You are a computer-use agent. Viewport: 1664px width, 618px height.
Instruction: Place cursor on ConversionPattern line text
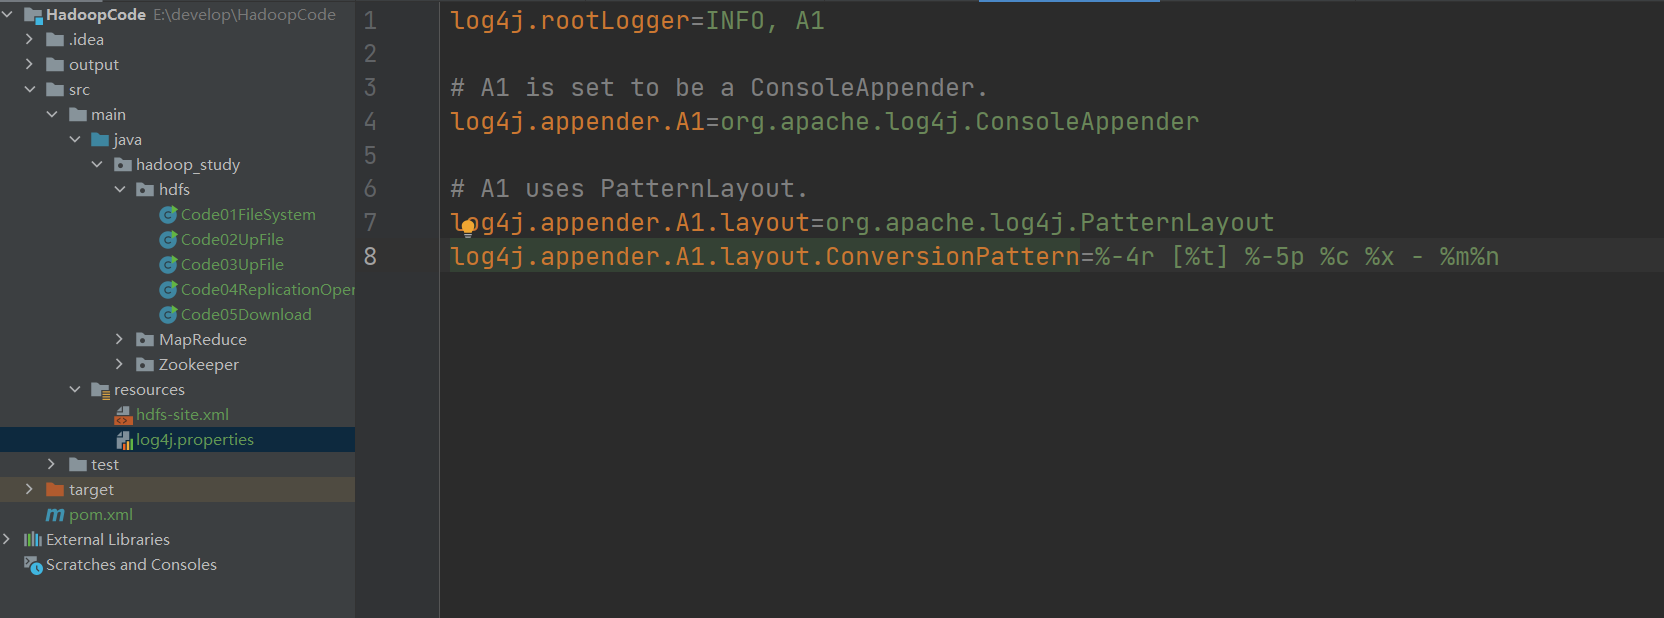tap(974, 257)
